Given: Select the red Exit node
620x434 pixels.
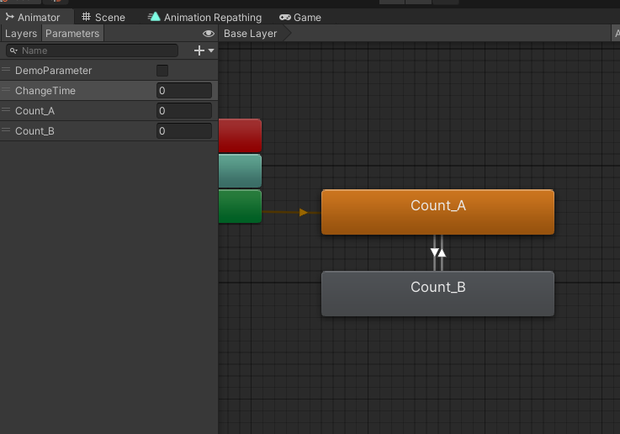Looking at the screenshot, I should click(240, 136).
